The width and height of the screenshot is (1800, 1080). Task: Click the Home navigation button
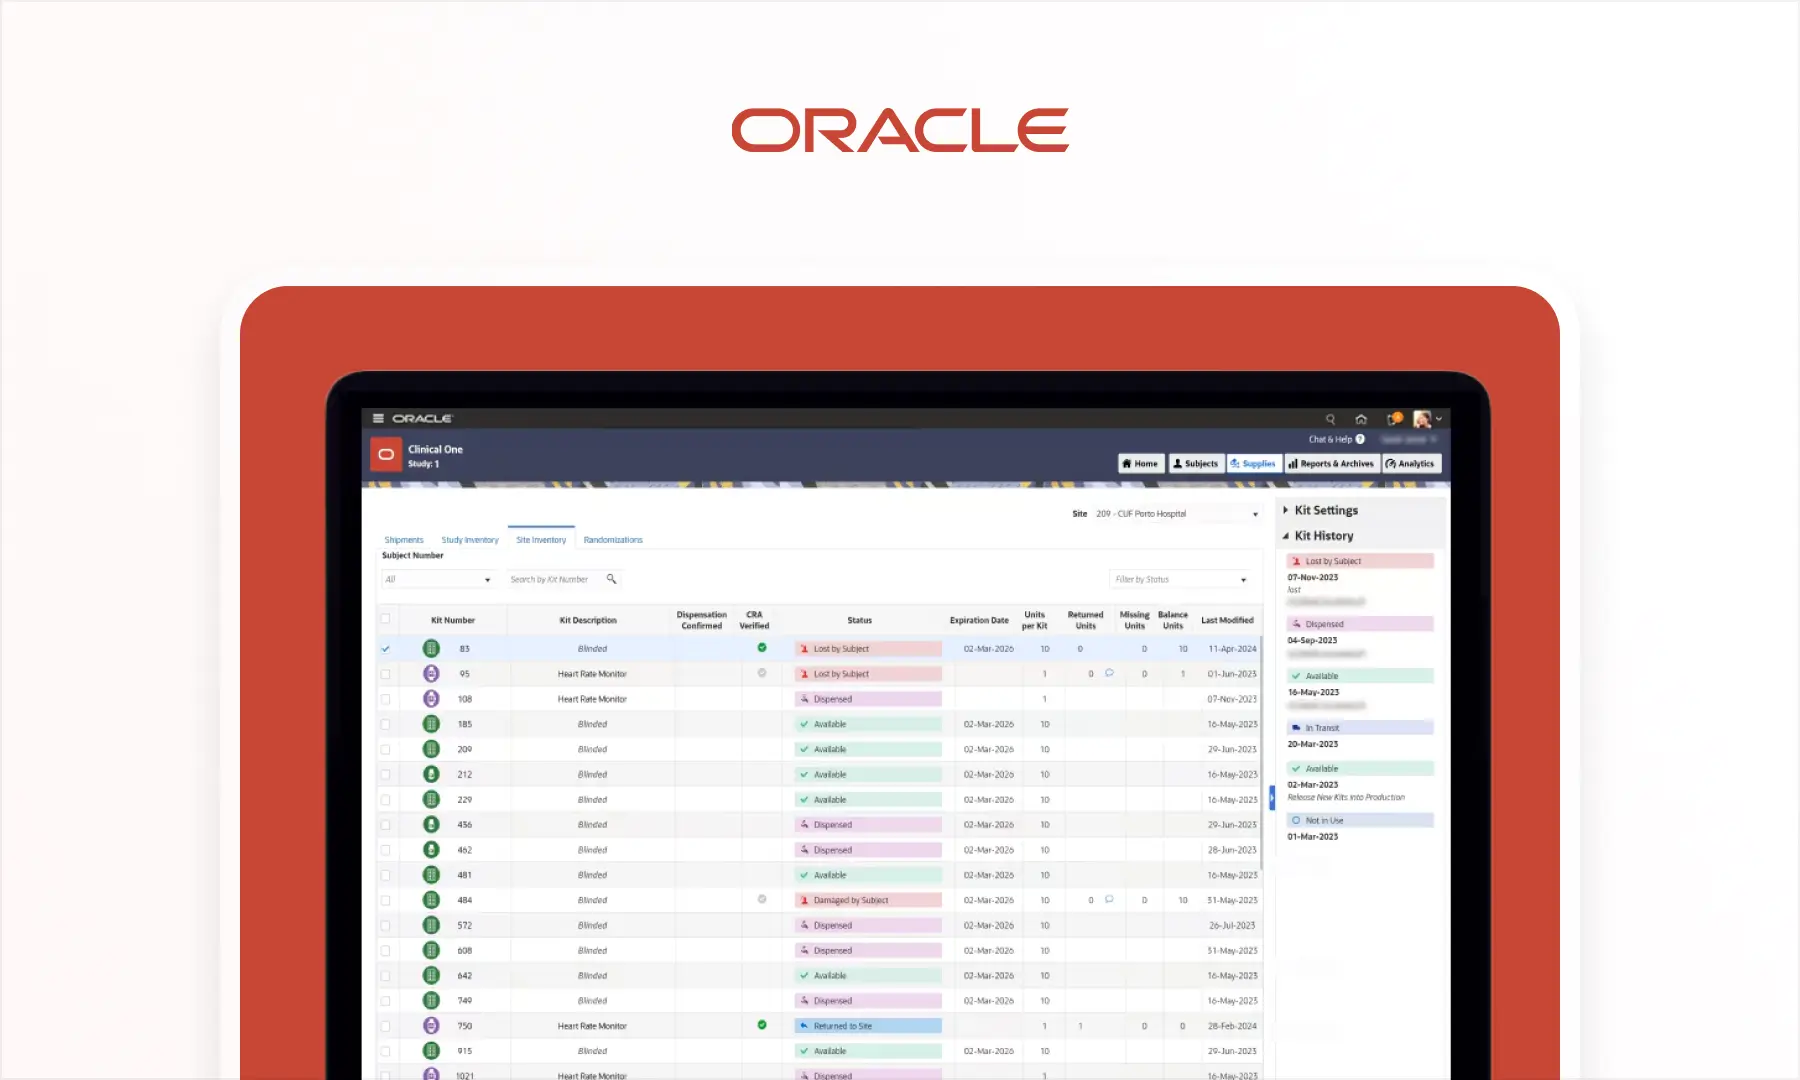[1141, 463]
